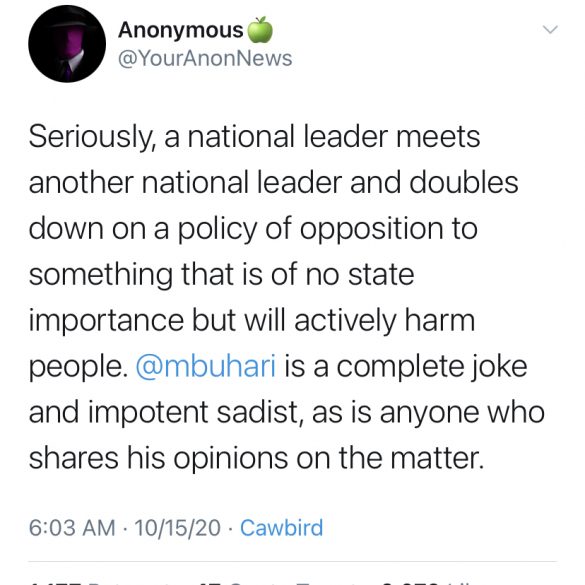Open the Likes count at bottom

[x=425, y=582]
